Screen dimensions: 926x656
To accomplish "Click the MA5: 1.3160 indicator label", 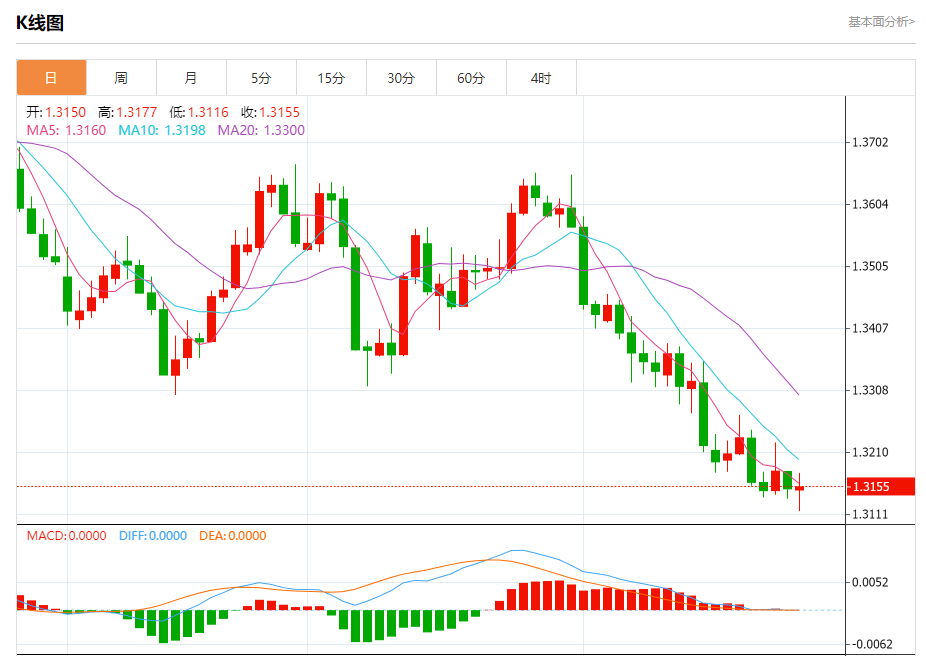I will pos(66,130).
